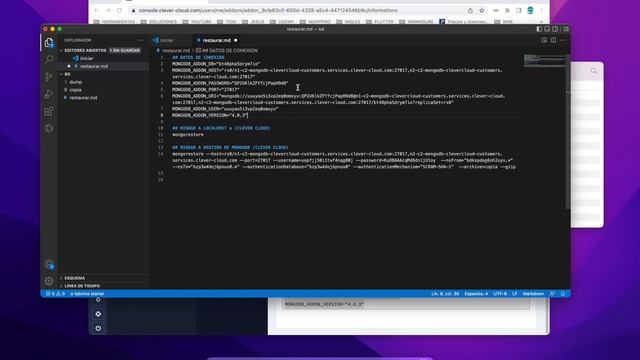
Task: Switch to the restaurar.md tab
Action: click(216, 40)
